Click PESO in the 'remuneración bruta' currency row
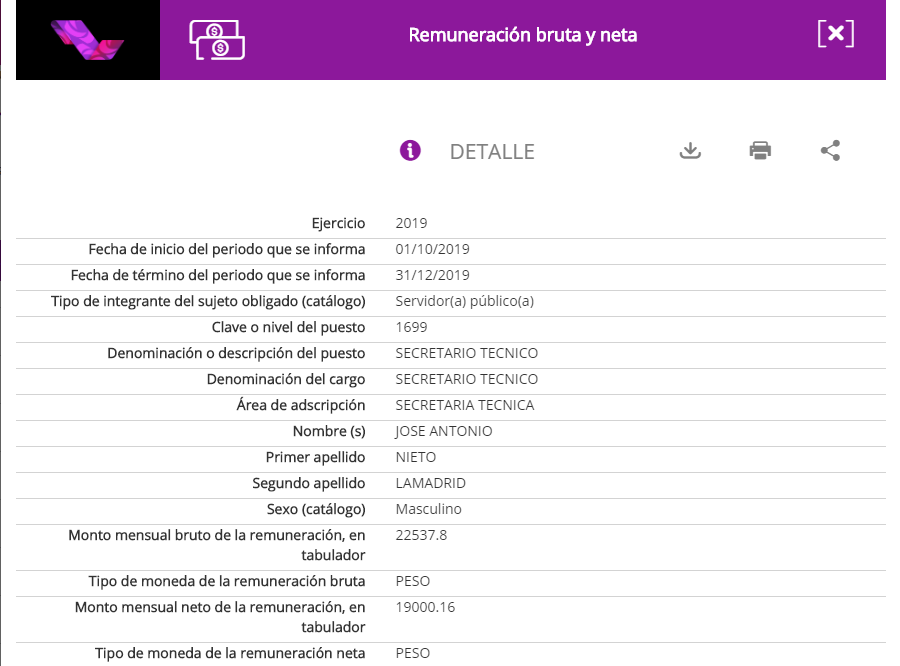This screenshot has width=900, height=666. pos(413,581)
